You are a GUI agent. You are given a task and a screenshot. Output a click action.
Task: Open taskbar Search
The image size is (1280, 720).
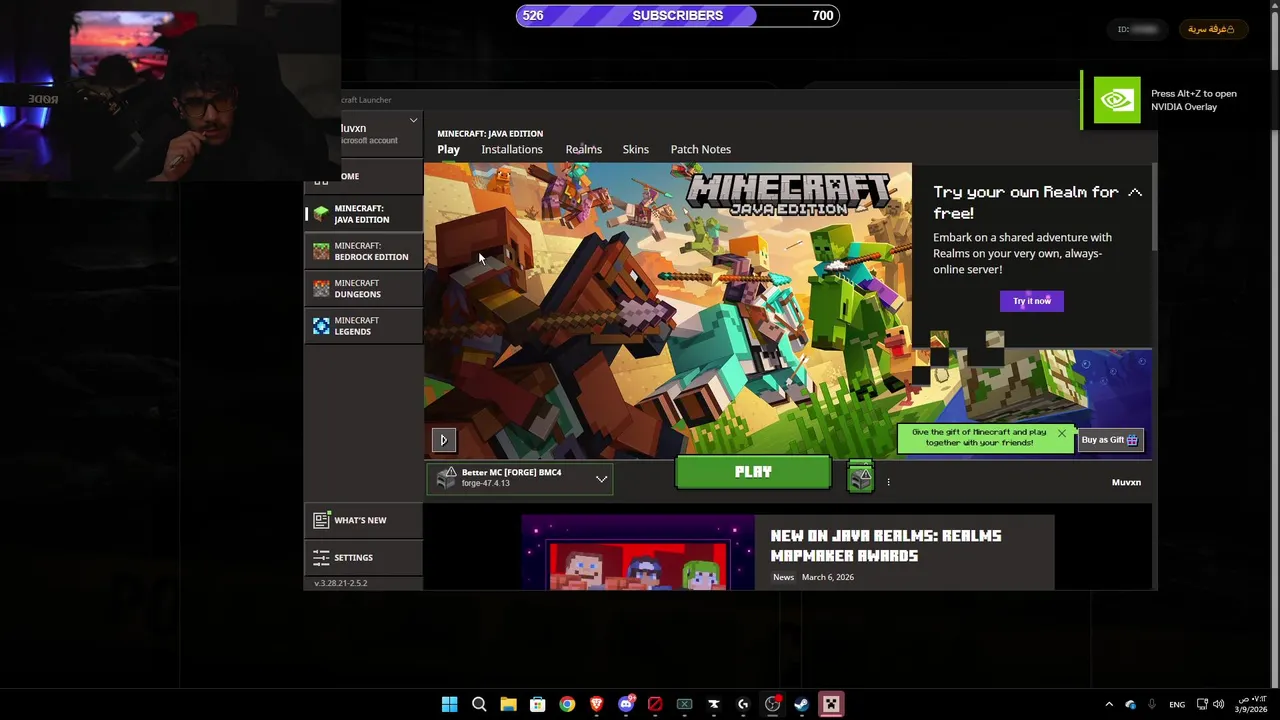[x=479, y=704]
